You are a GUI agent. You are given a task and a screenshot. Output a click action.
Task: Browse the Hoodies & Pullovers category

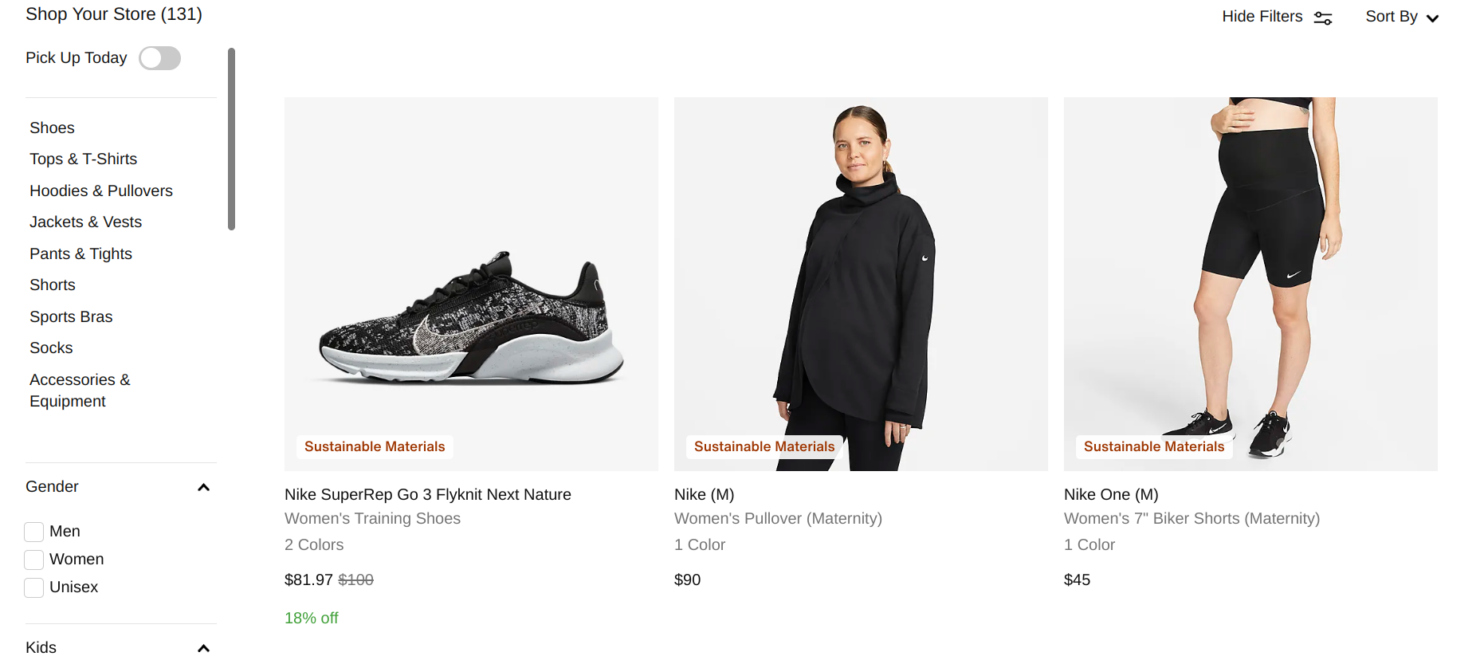click(101, 190)
